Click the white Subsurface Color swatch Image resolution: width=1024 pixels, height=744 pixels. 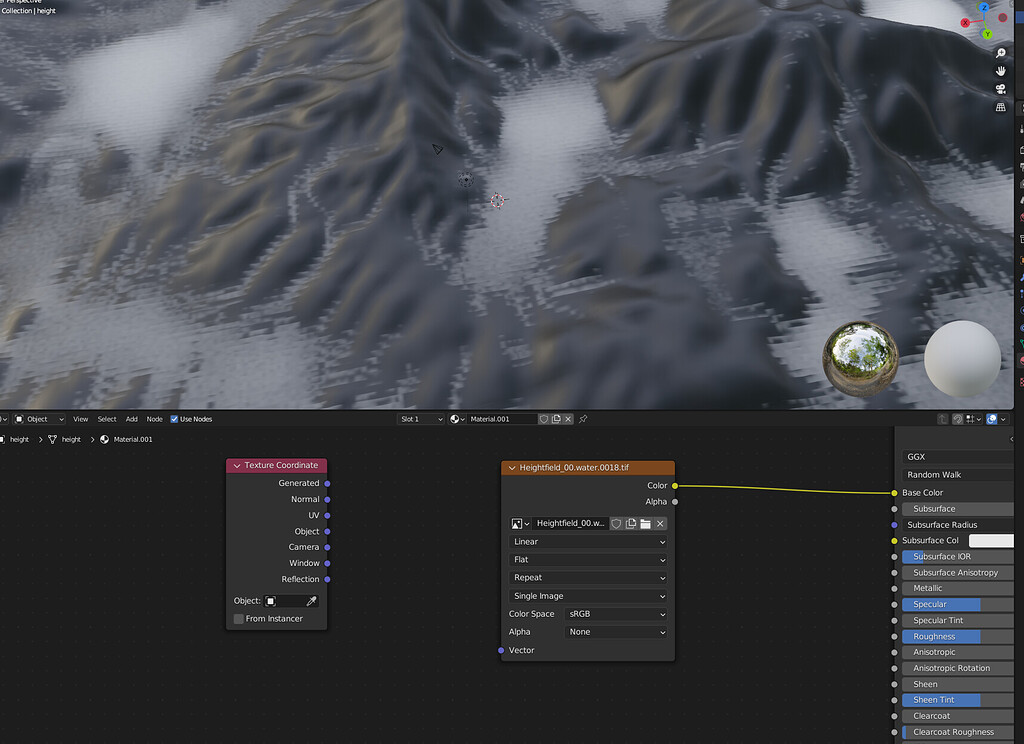[x=990, y=540]
